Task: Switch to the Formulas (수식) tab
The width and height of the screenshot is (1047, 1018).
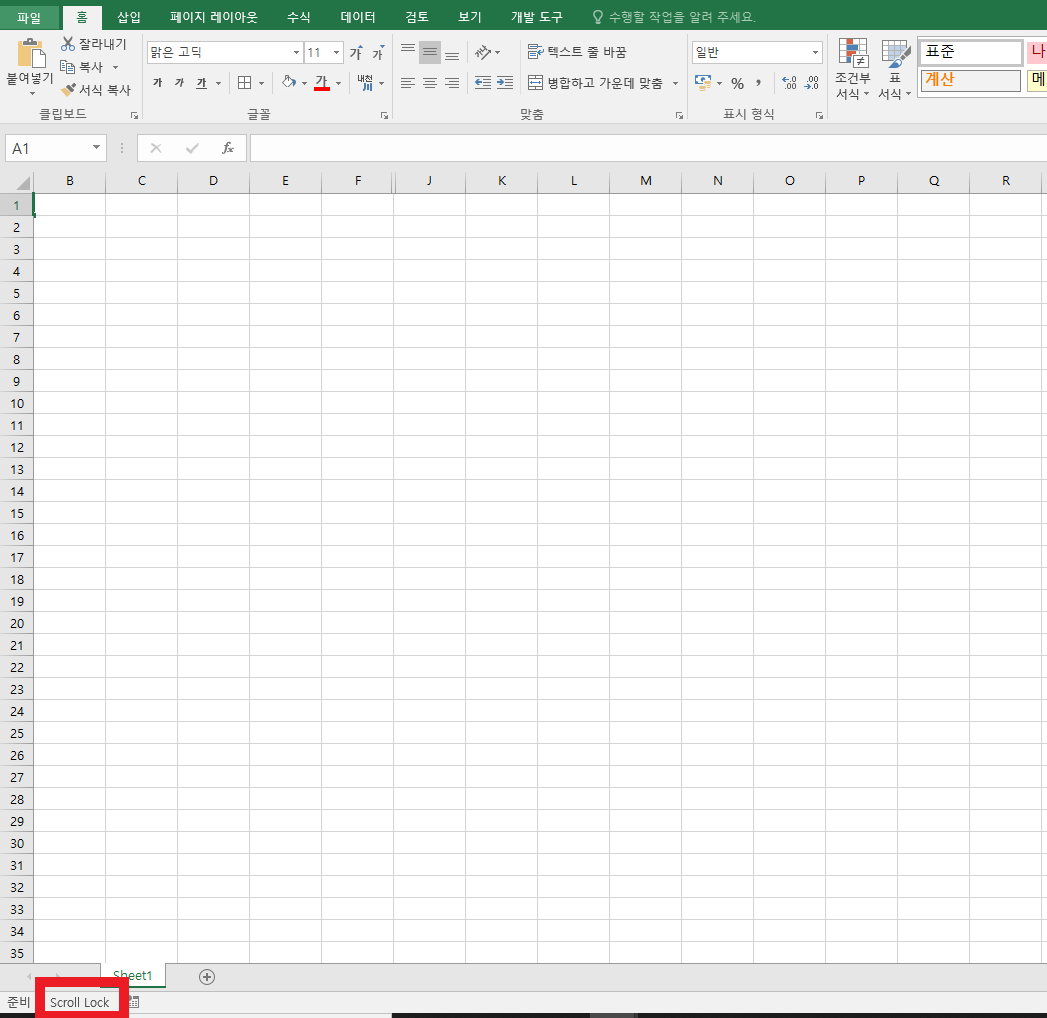Action: pos(298,17)
